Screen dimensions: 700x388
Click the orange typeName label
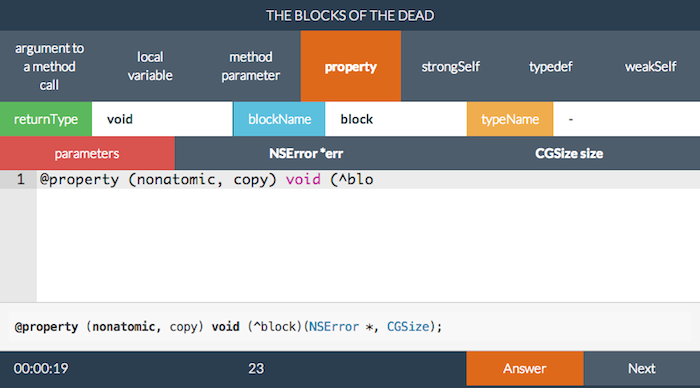tap(510, 119)
